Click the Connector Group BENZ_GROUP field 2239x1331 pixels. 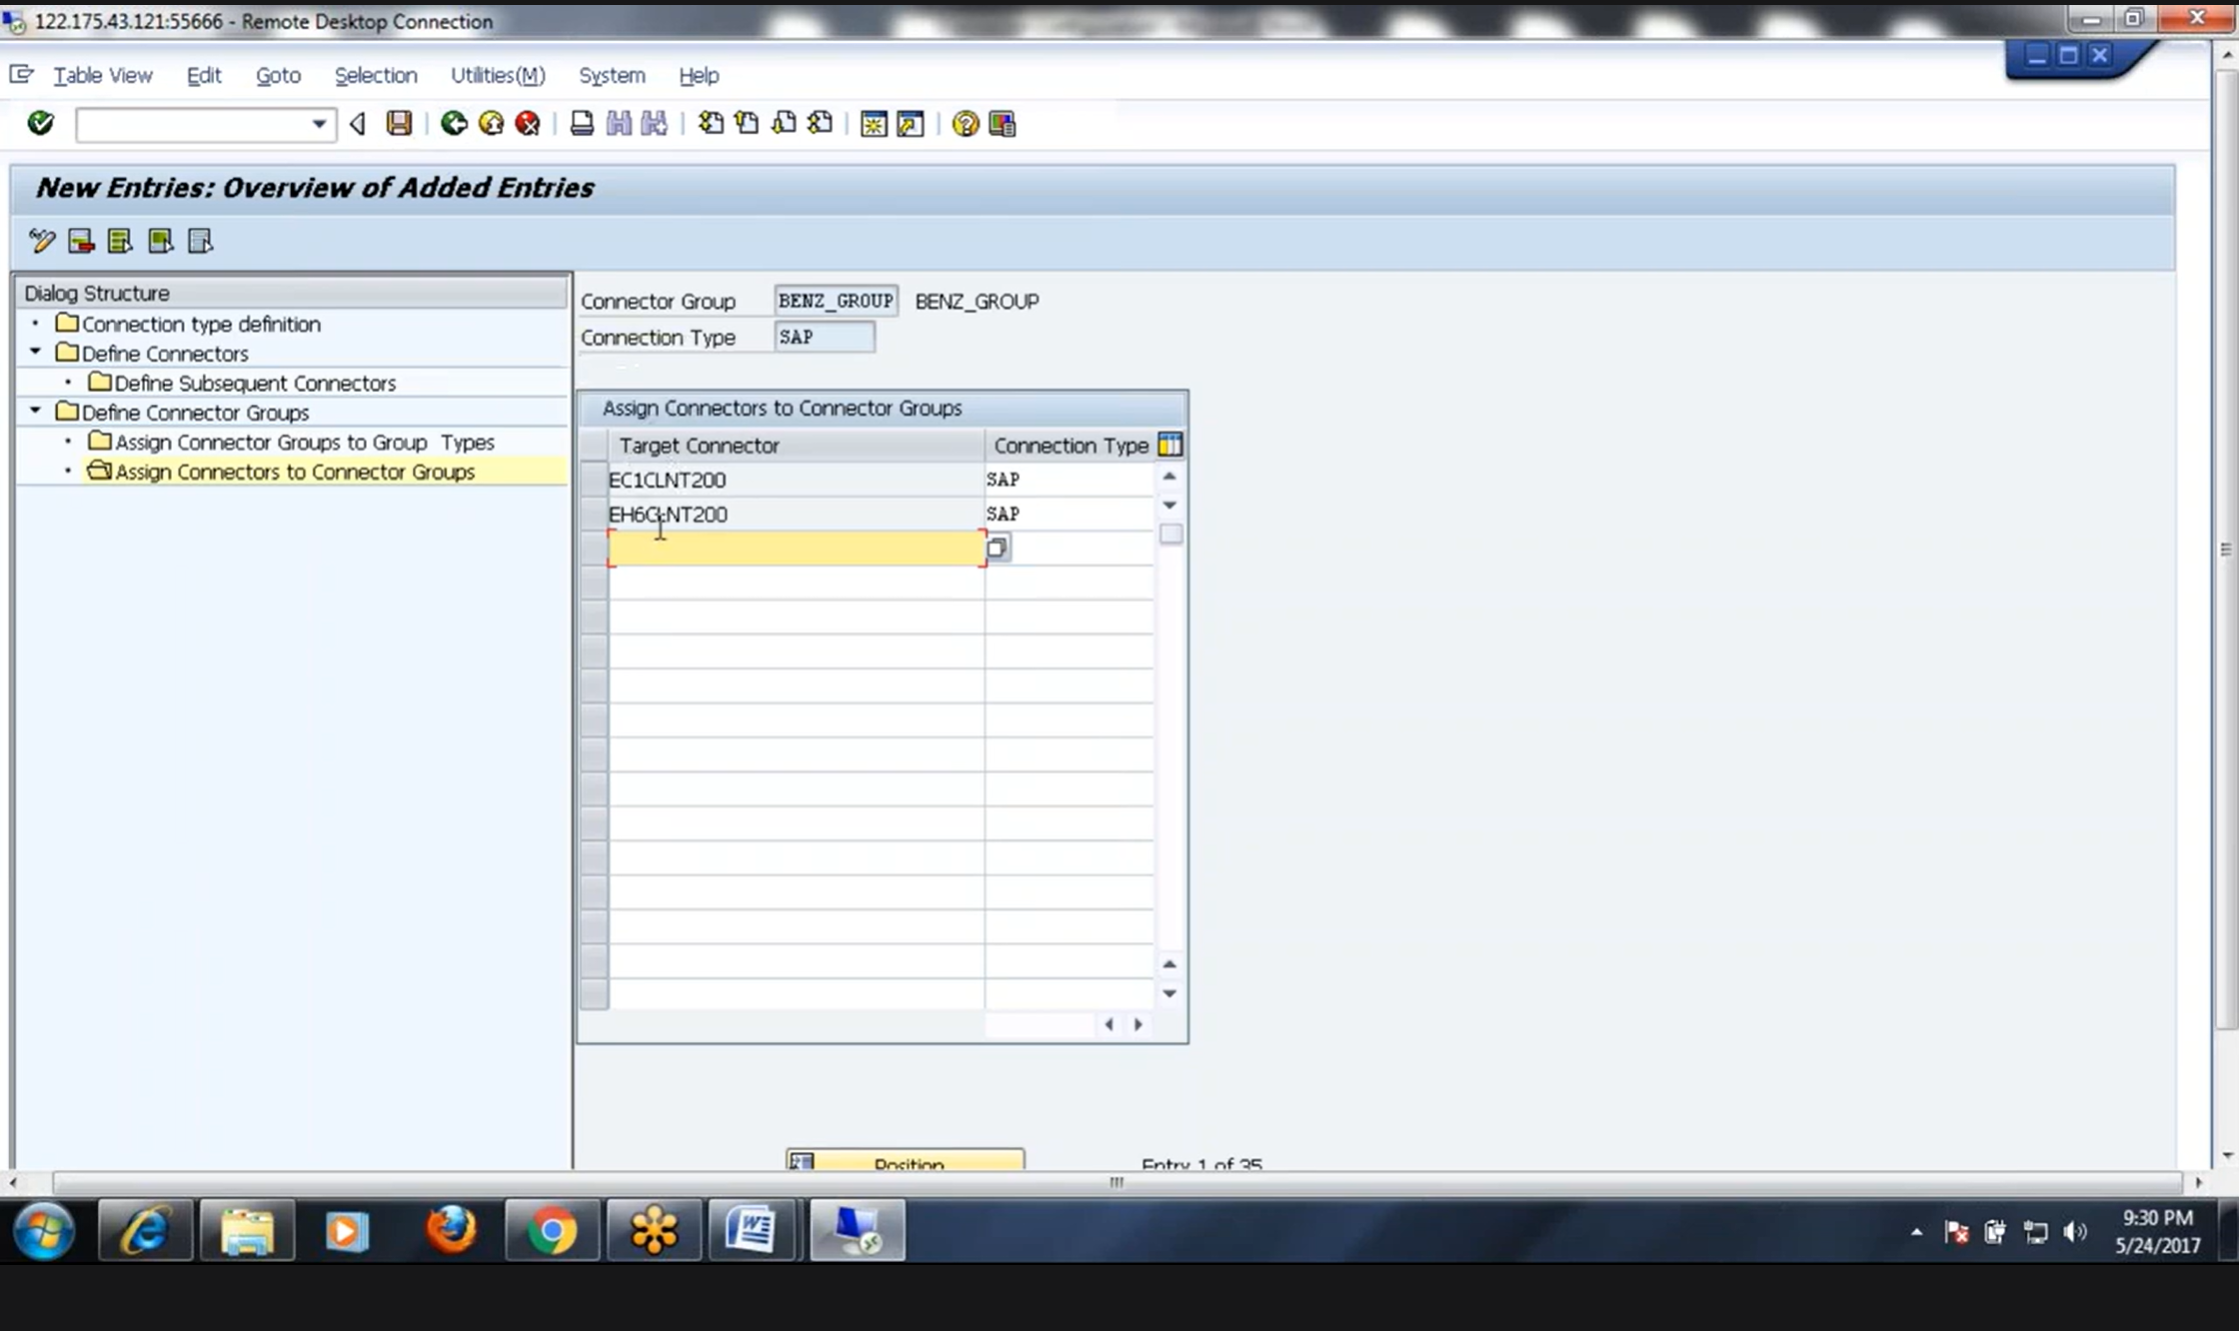point(836,301)
